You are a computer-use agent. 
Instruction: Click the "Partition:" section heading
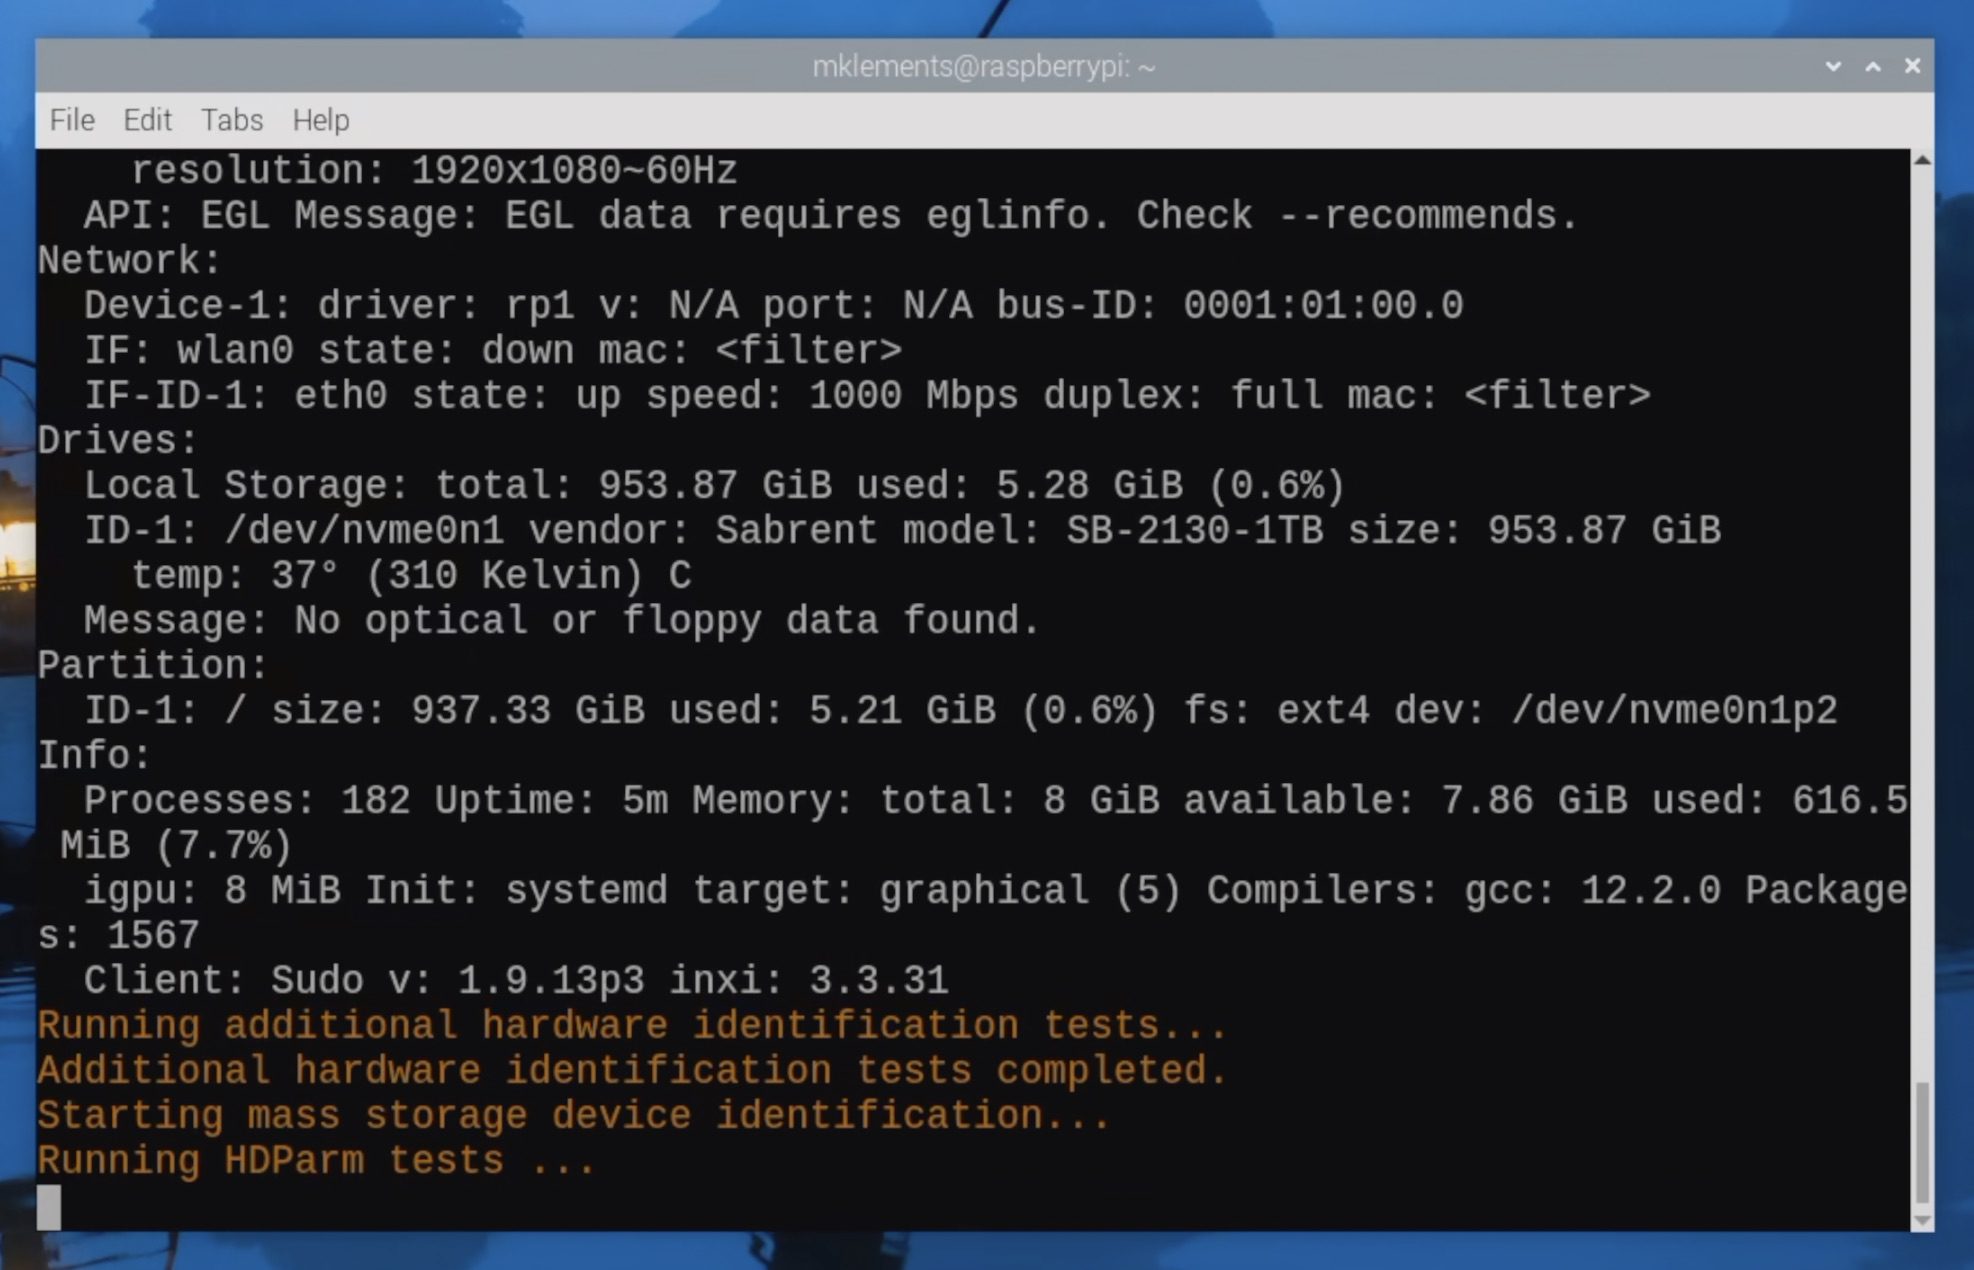coord(153,666)
